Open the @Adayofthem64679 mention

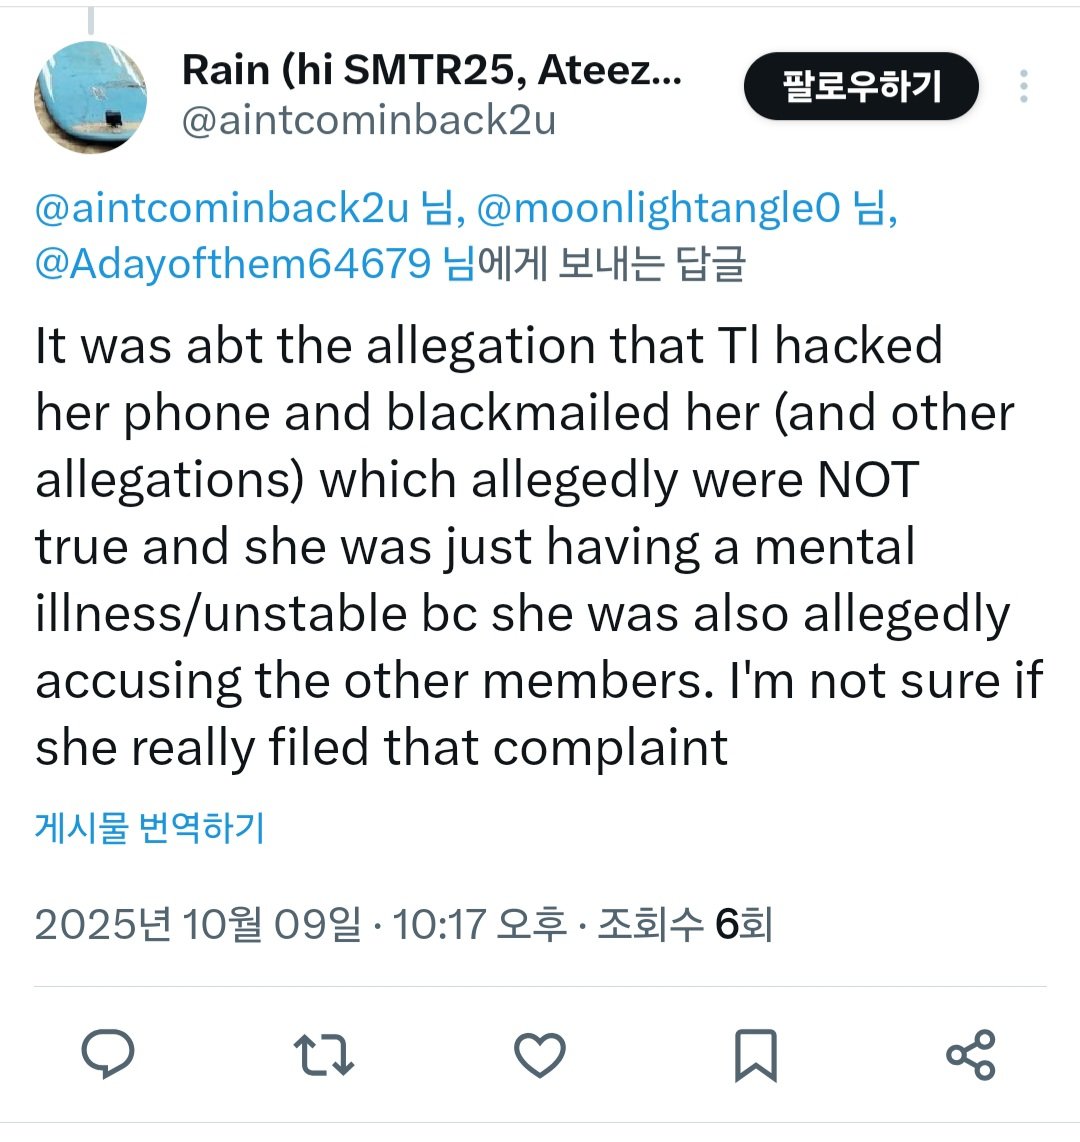coord(232,263)
